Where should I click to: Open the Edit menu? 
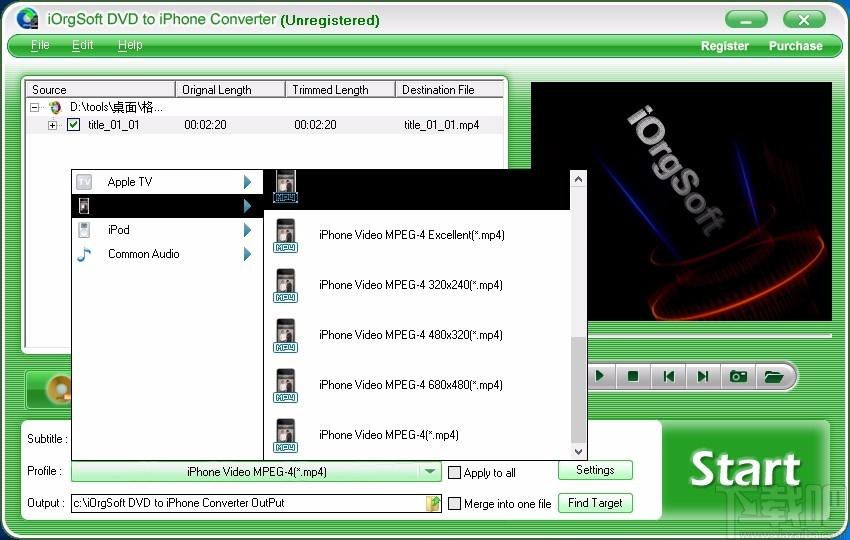pos(82,45)
